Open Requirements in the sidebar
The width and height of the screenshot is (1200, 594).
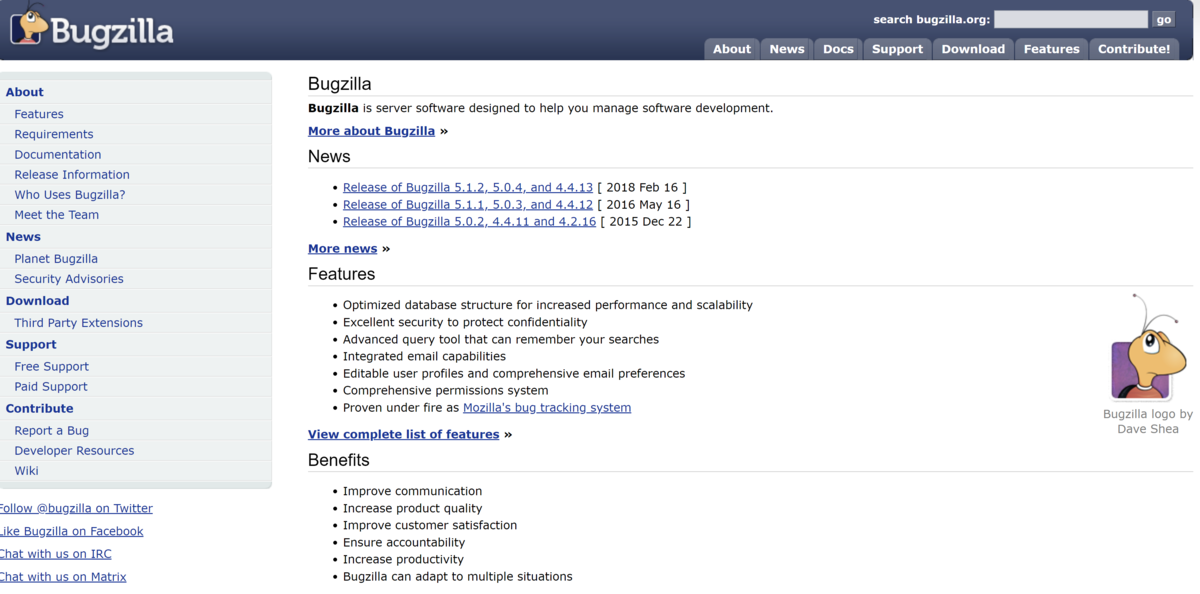click(x=54, y=134)
